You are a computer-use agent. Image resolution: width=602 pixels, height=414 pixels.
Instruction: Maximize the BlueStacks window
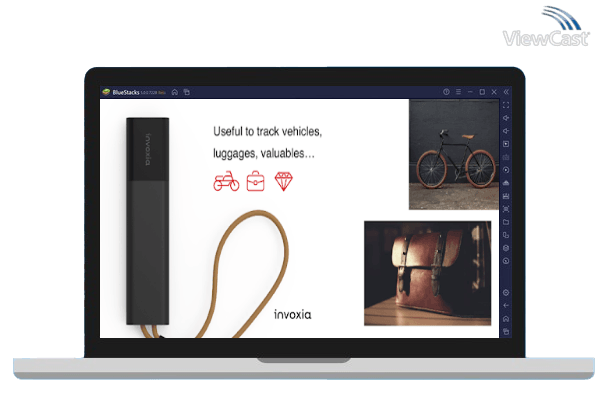coord(482,92)
